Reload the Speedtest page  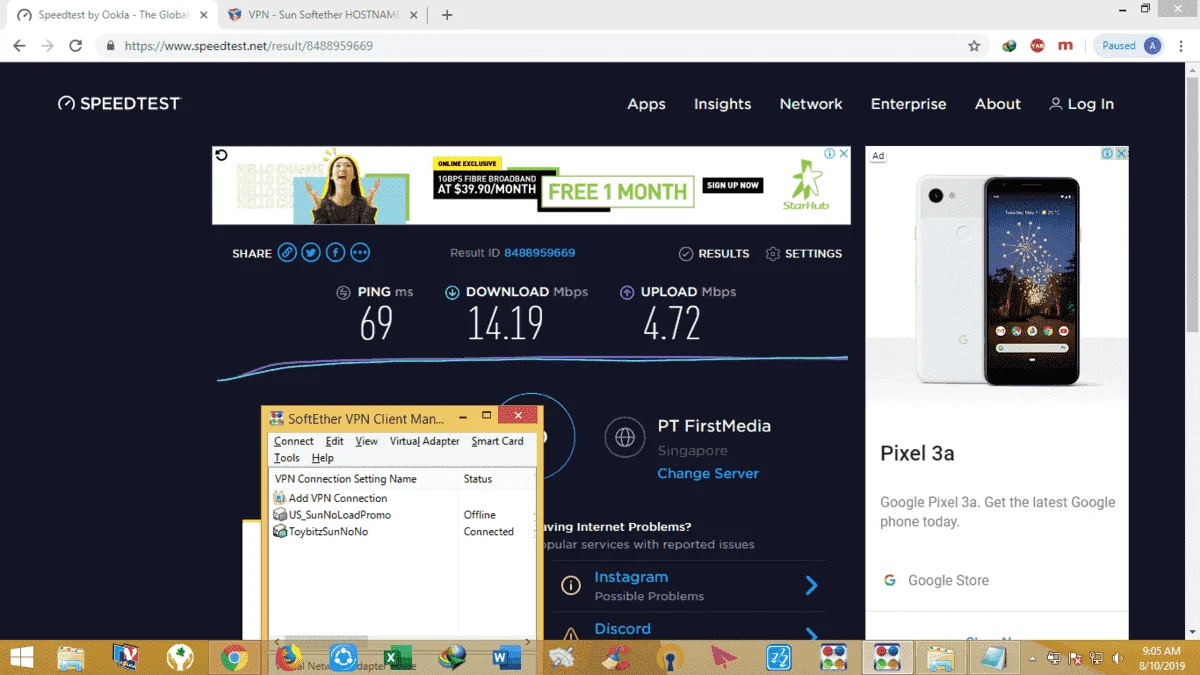pyautogui.click(x=75, y=46)
